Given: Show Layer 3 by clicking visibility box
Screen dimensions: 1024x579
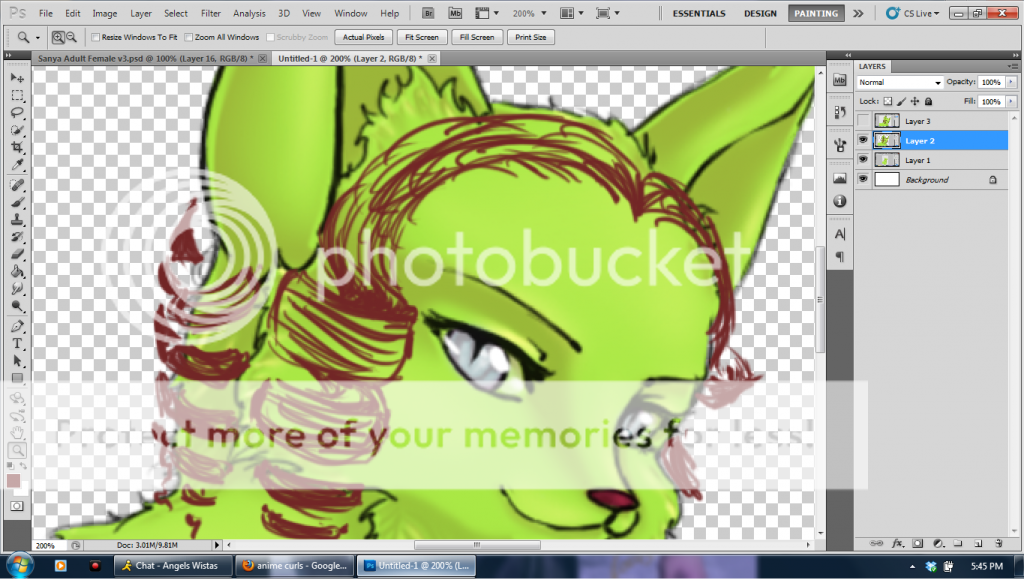Looking at the screenshot, I should point(863,121).
